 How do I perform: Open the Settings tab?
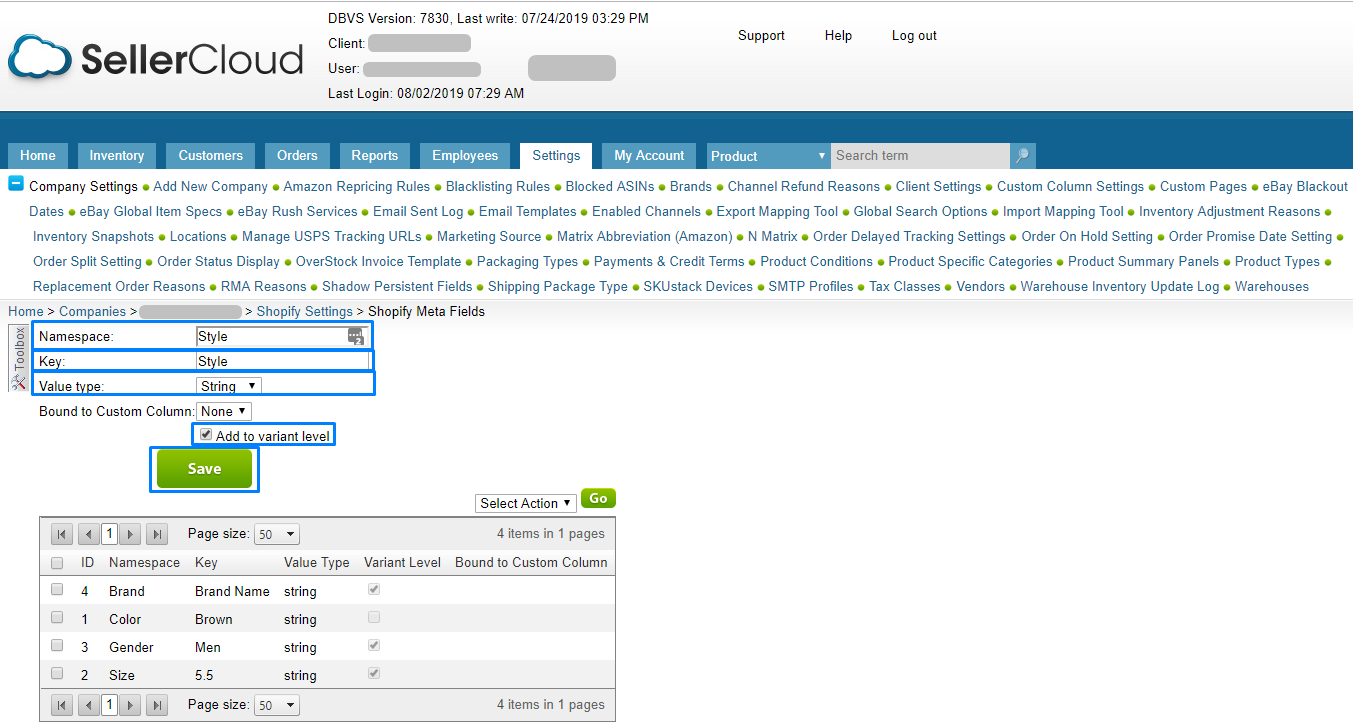pyautogui.click(x=556, y=156)
